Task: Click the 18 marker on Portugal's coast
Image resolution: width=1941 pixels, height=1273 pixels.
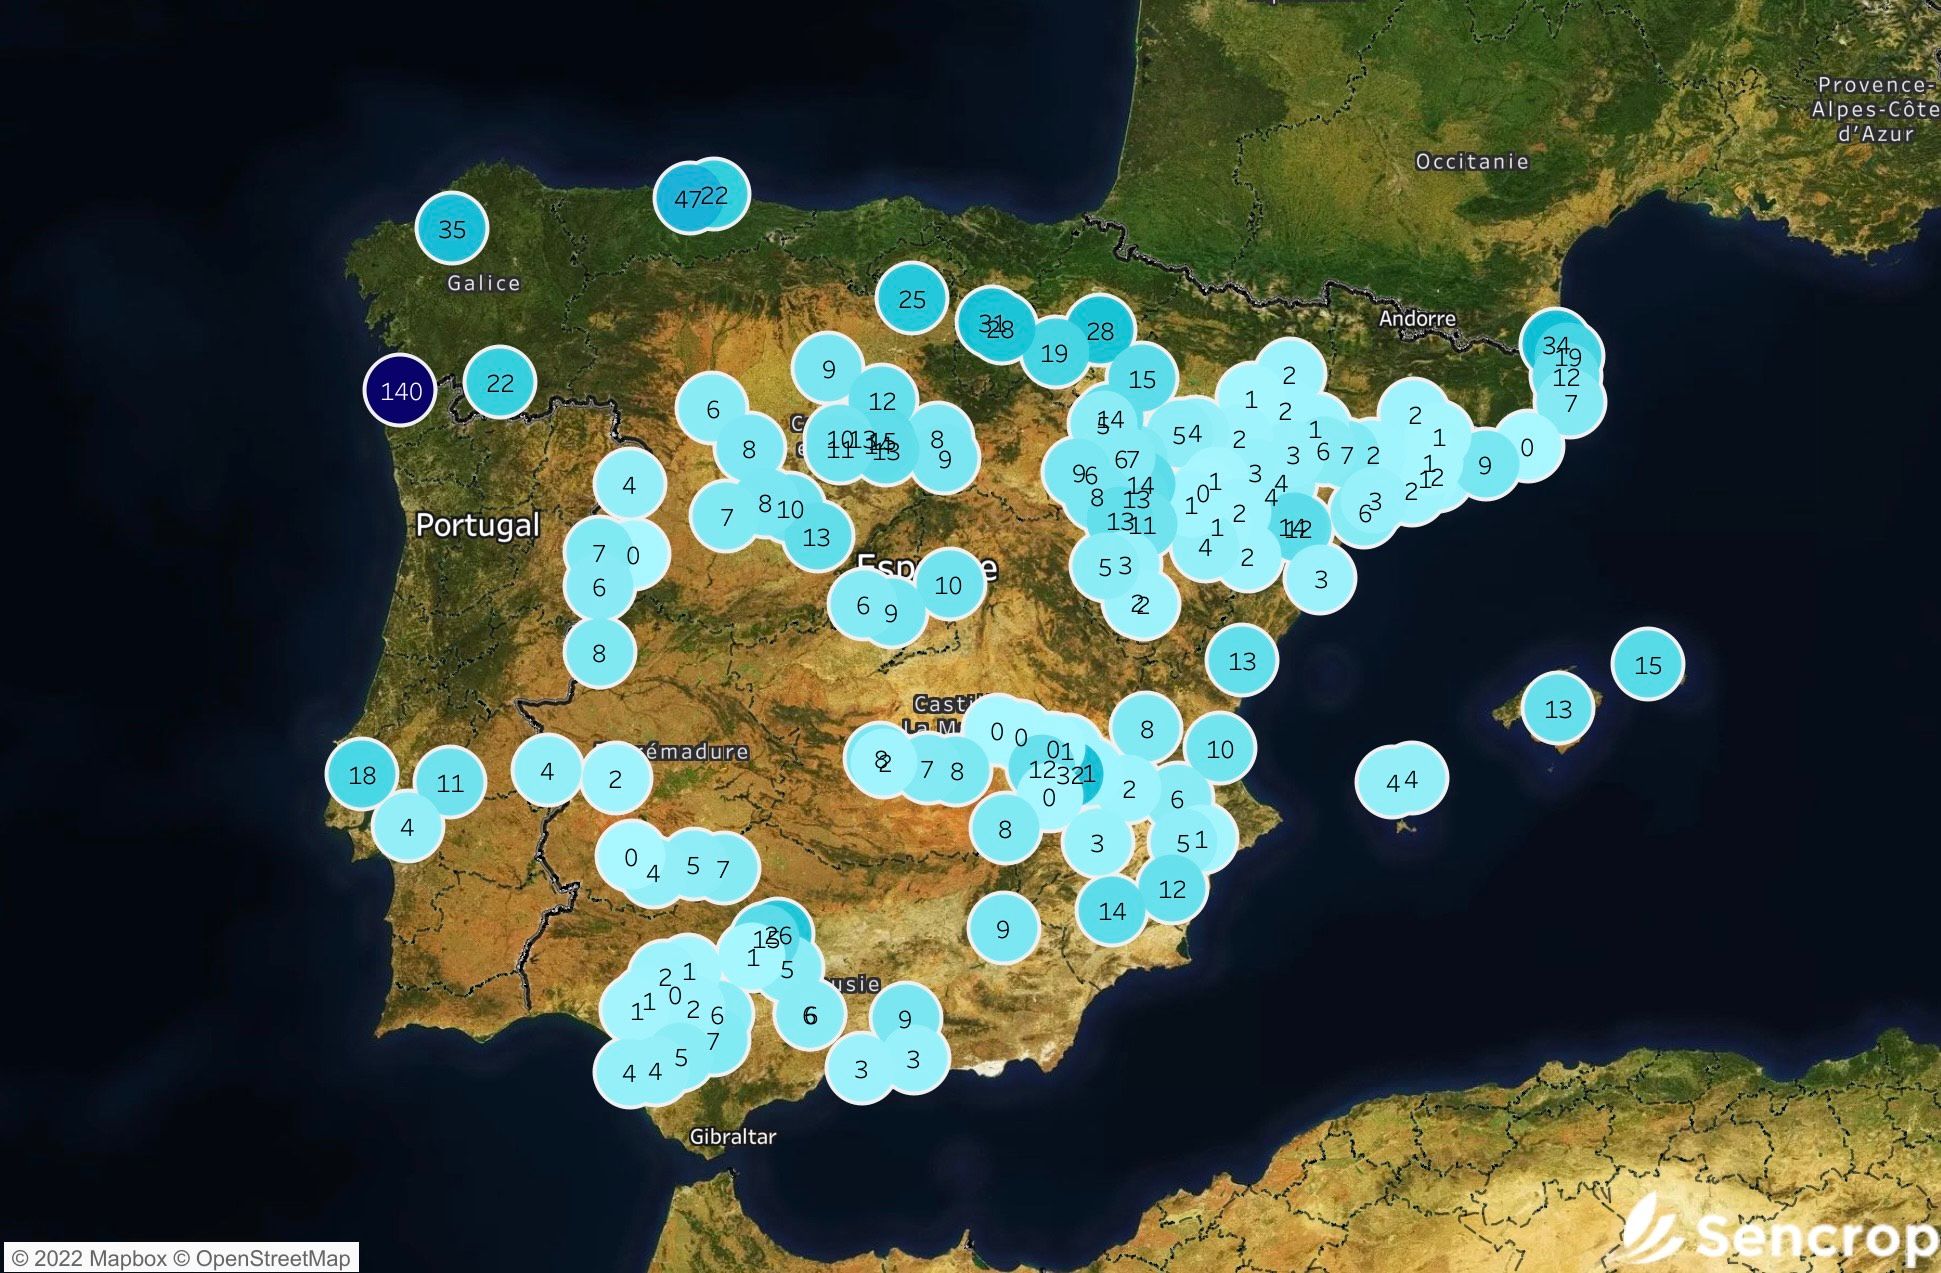Action: (362, 774)
